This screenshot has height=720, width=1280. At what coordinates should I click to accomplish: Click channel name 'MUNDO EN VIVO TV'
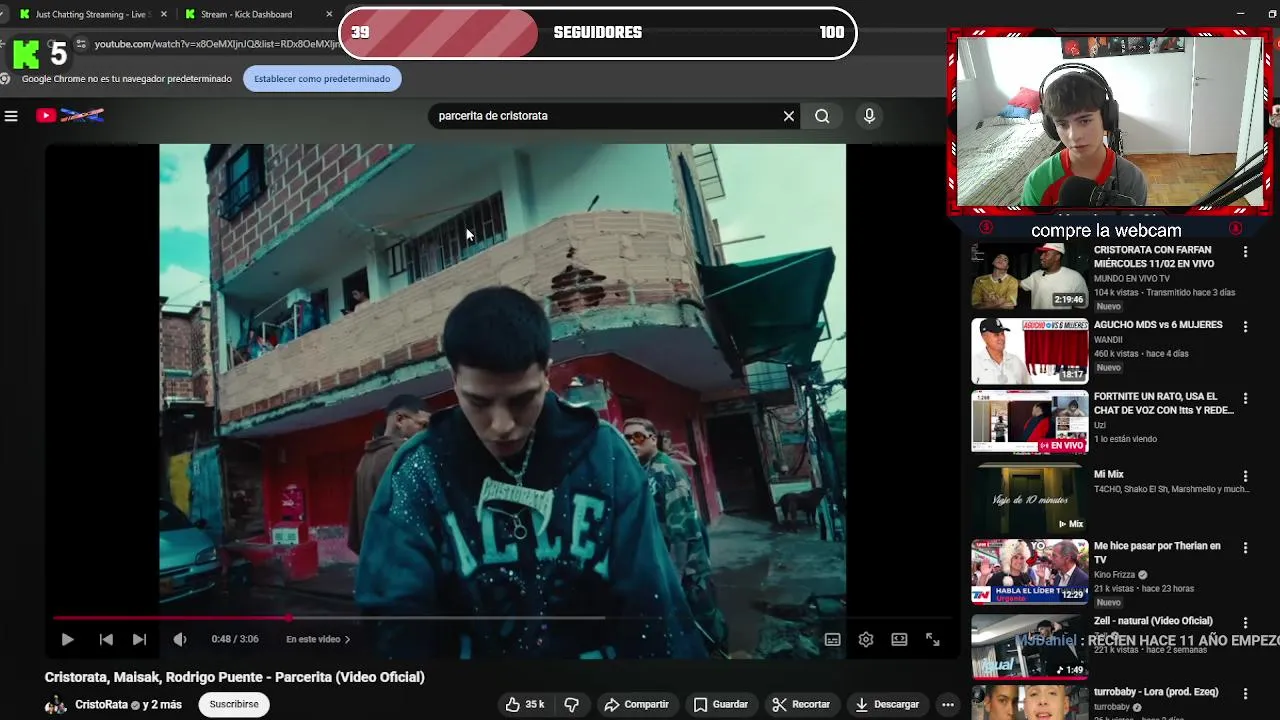(1131, 279)
